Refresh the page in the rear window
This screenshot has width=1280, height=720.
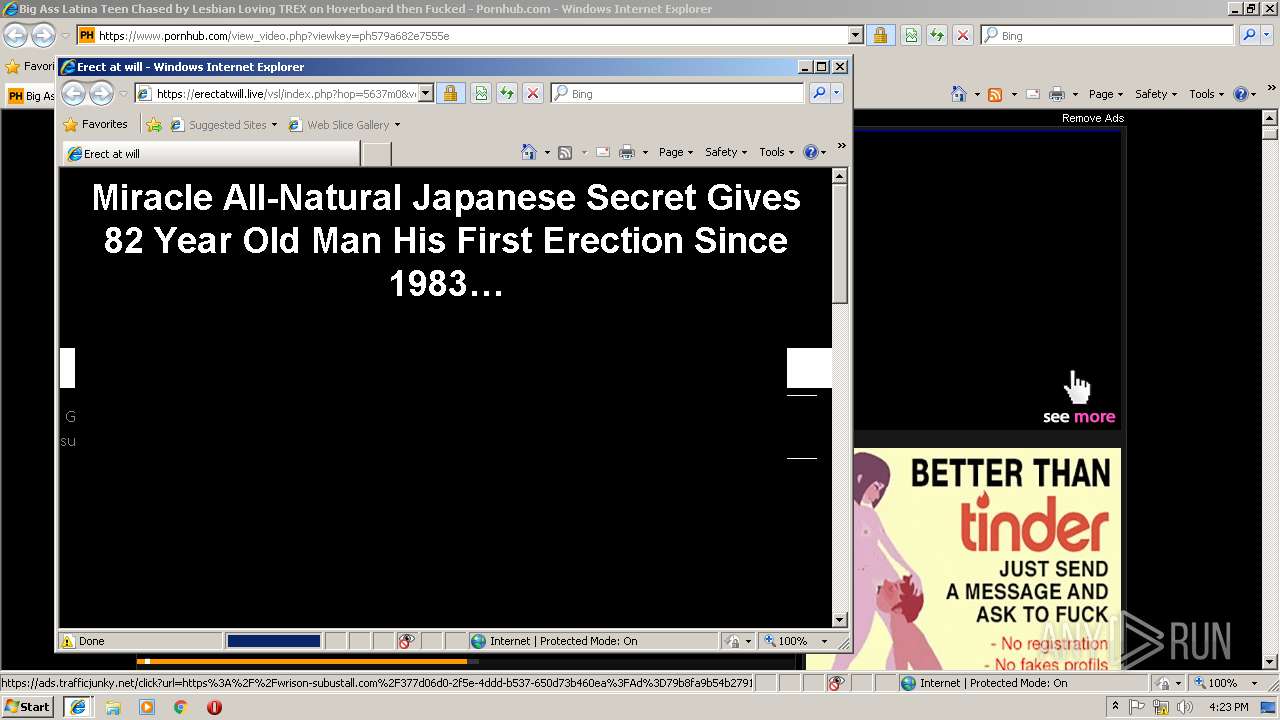[x=937, y=35]
